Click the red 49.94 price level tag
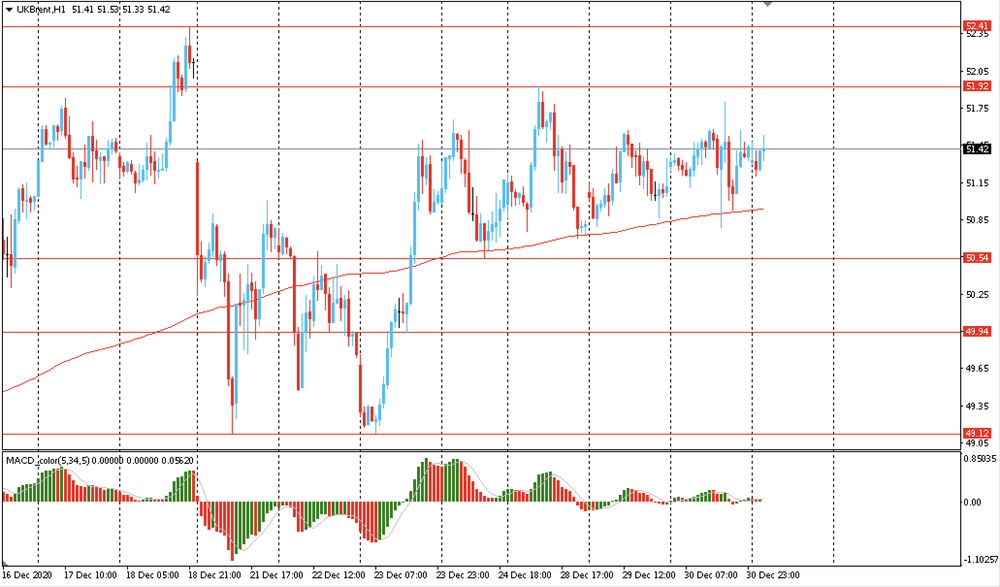The image size is (1000, 587). [x=976, y=332]
